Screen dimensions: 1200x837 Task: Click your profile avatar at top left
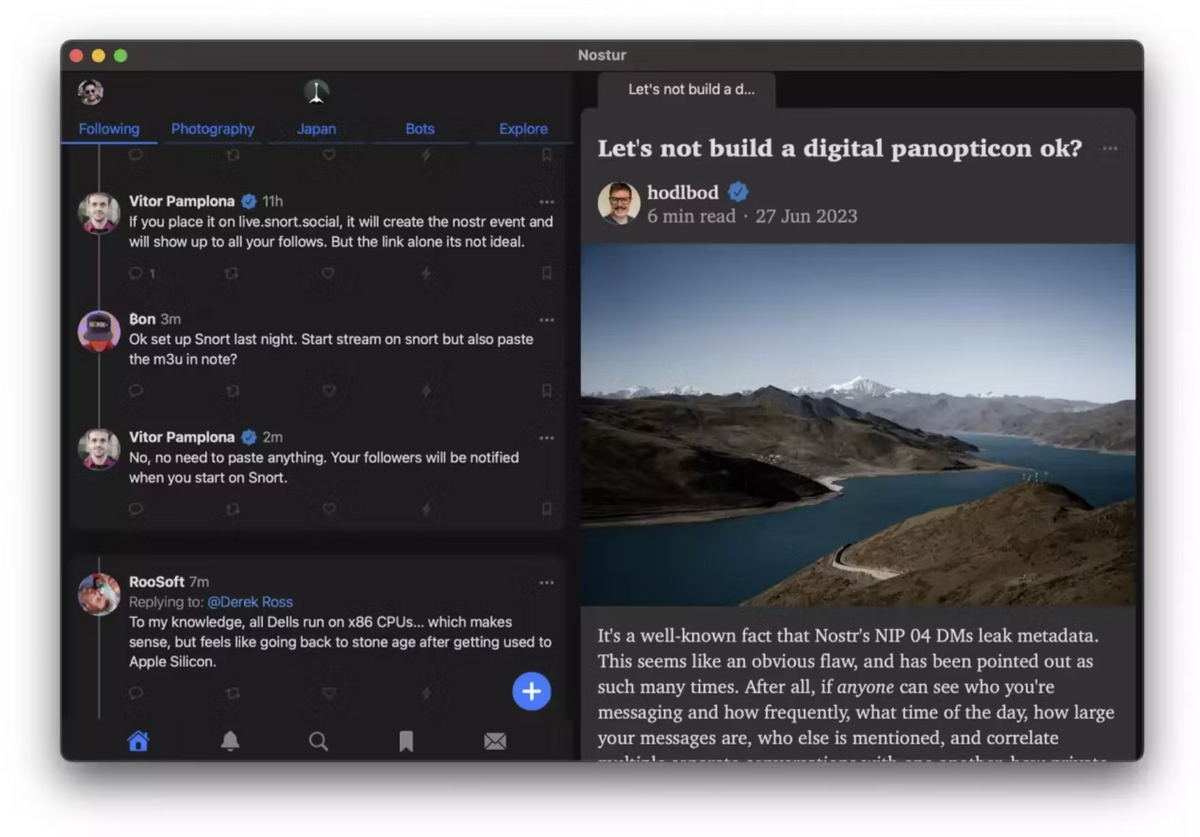pyautogui.click(x=91, y=92)
